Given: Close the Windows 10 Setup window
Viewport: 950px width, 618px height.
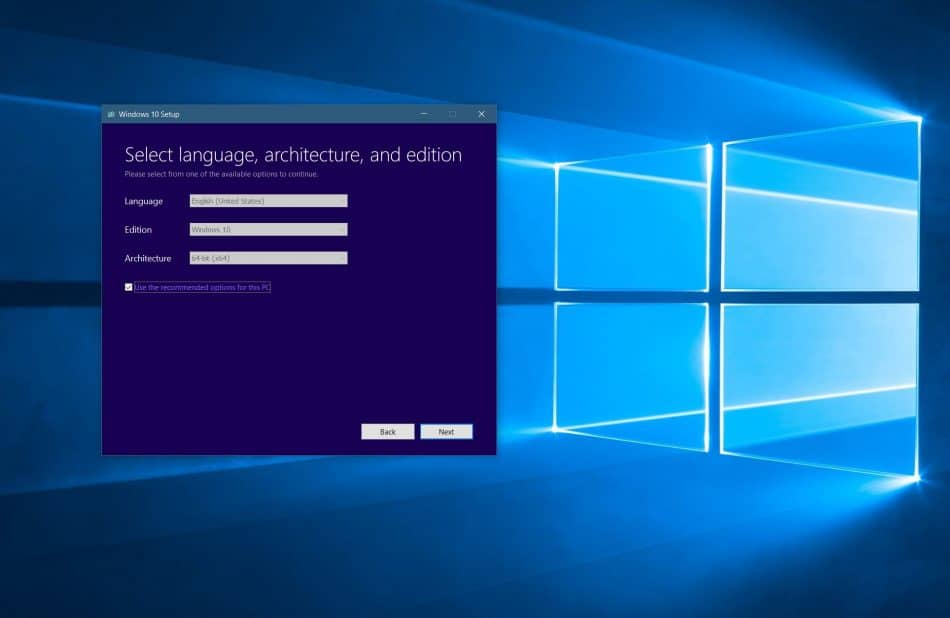Looking at the screenshot, I should [x=482, y=114].
